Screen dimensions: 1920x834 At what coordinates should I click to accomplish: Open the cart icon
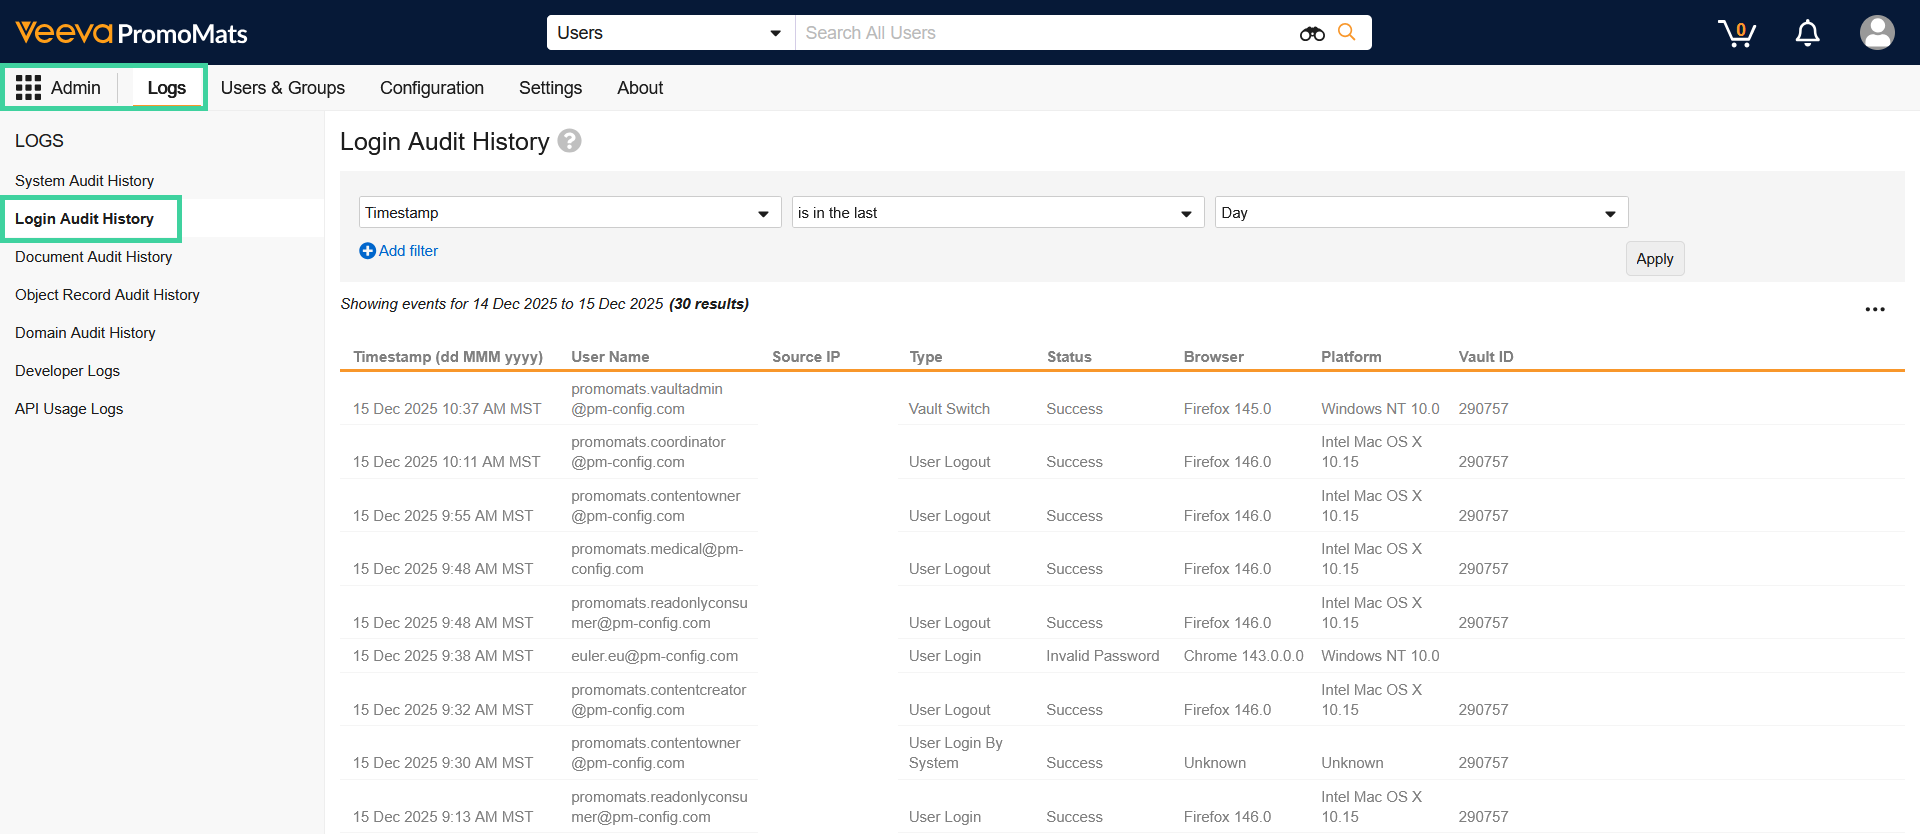tap(1737, 33)
